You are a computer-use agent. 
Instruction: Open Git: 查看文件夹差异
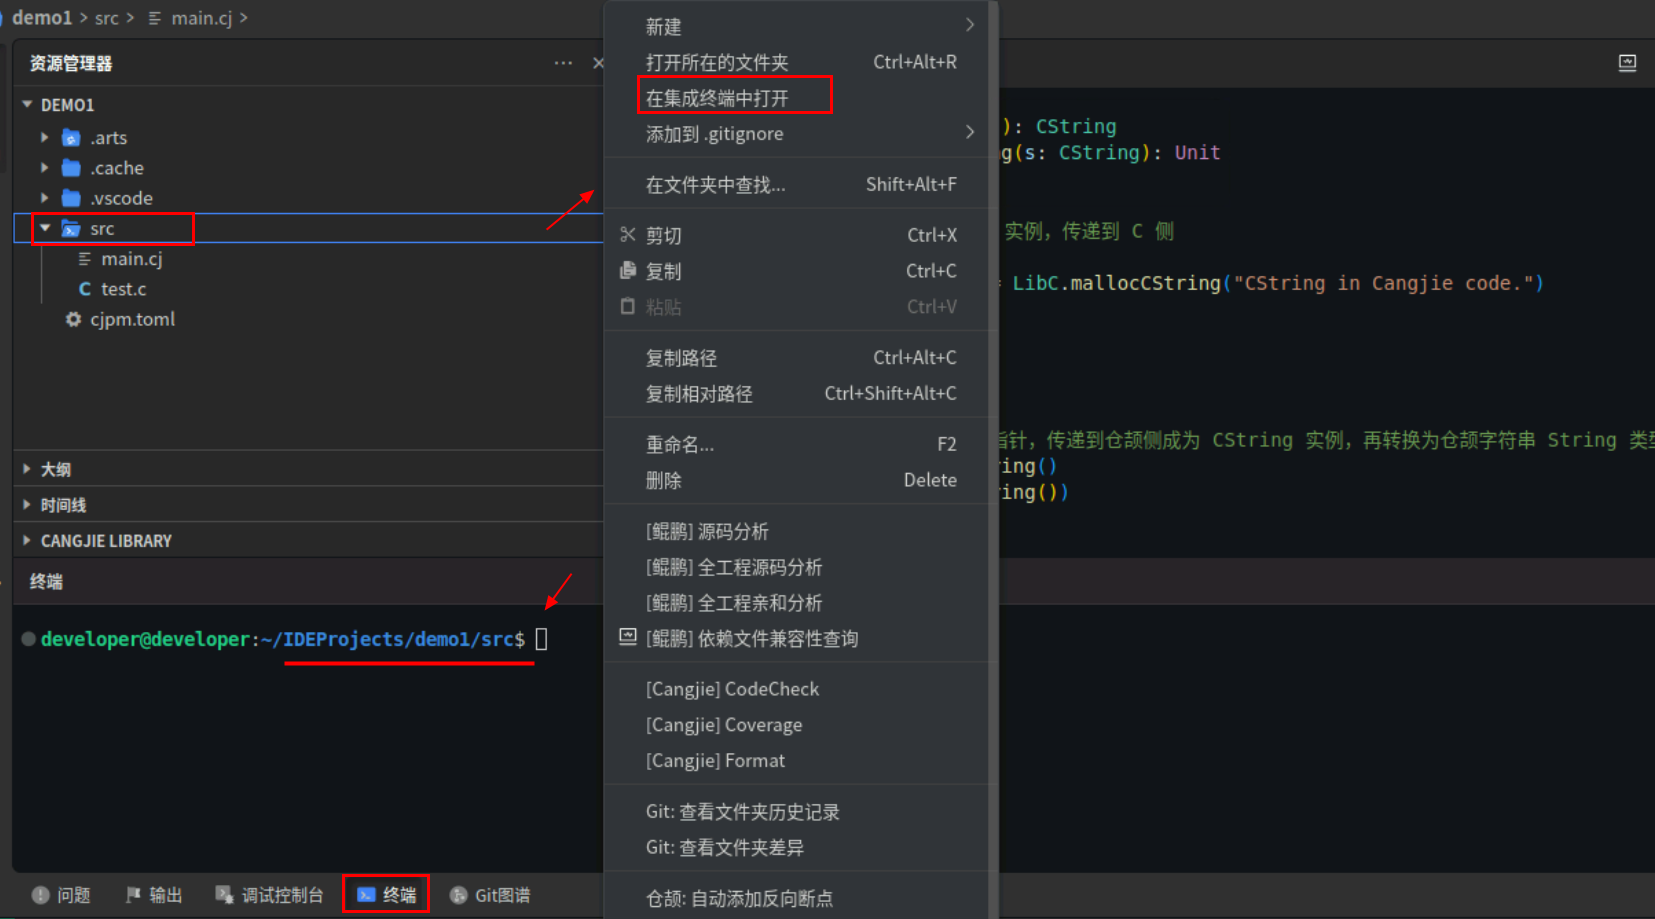796,847
